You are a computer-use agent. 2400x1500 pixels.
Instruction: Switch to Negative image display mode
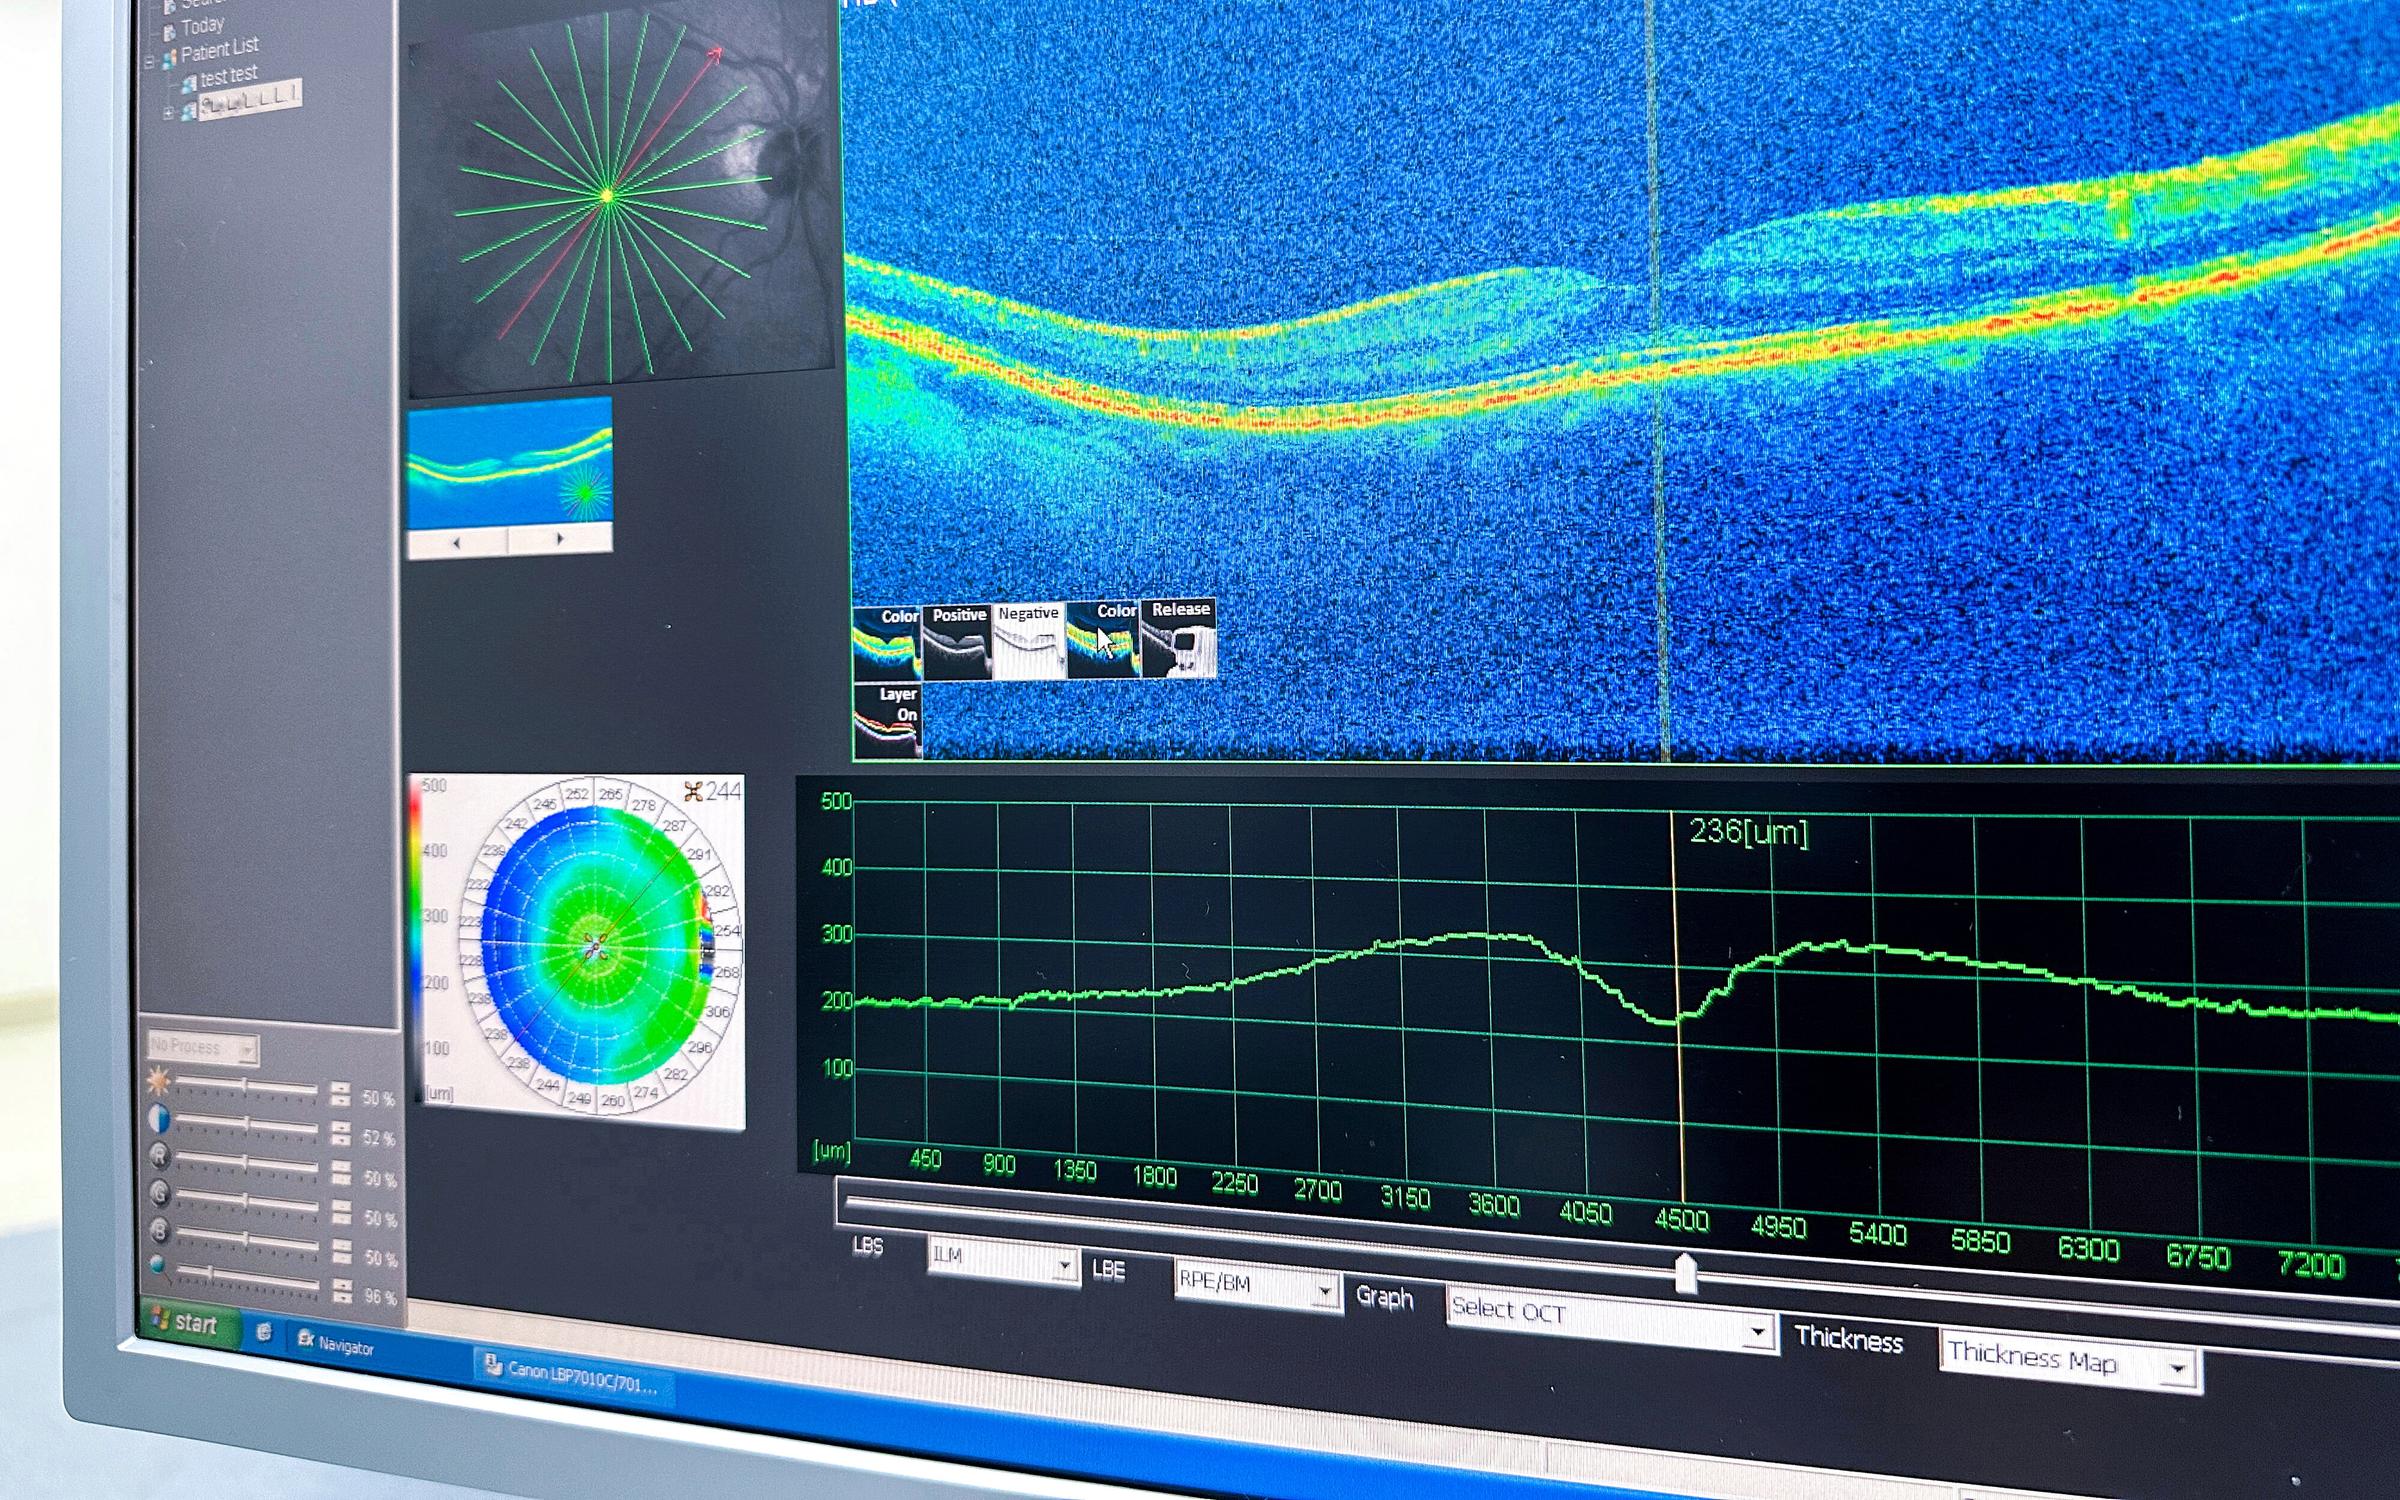[x=1028, y=641]
